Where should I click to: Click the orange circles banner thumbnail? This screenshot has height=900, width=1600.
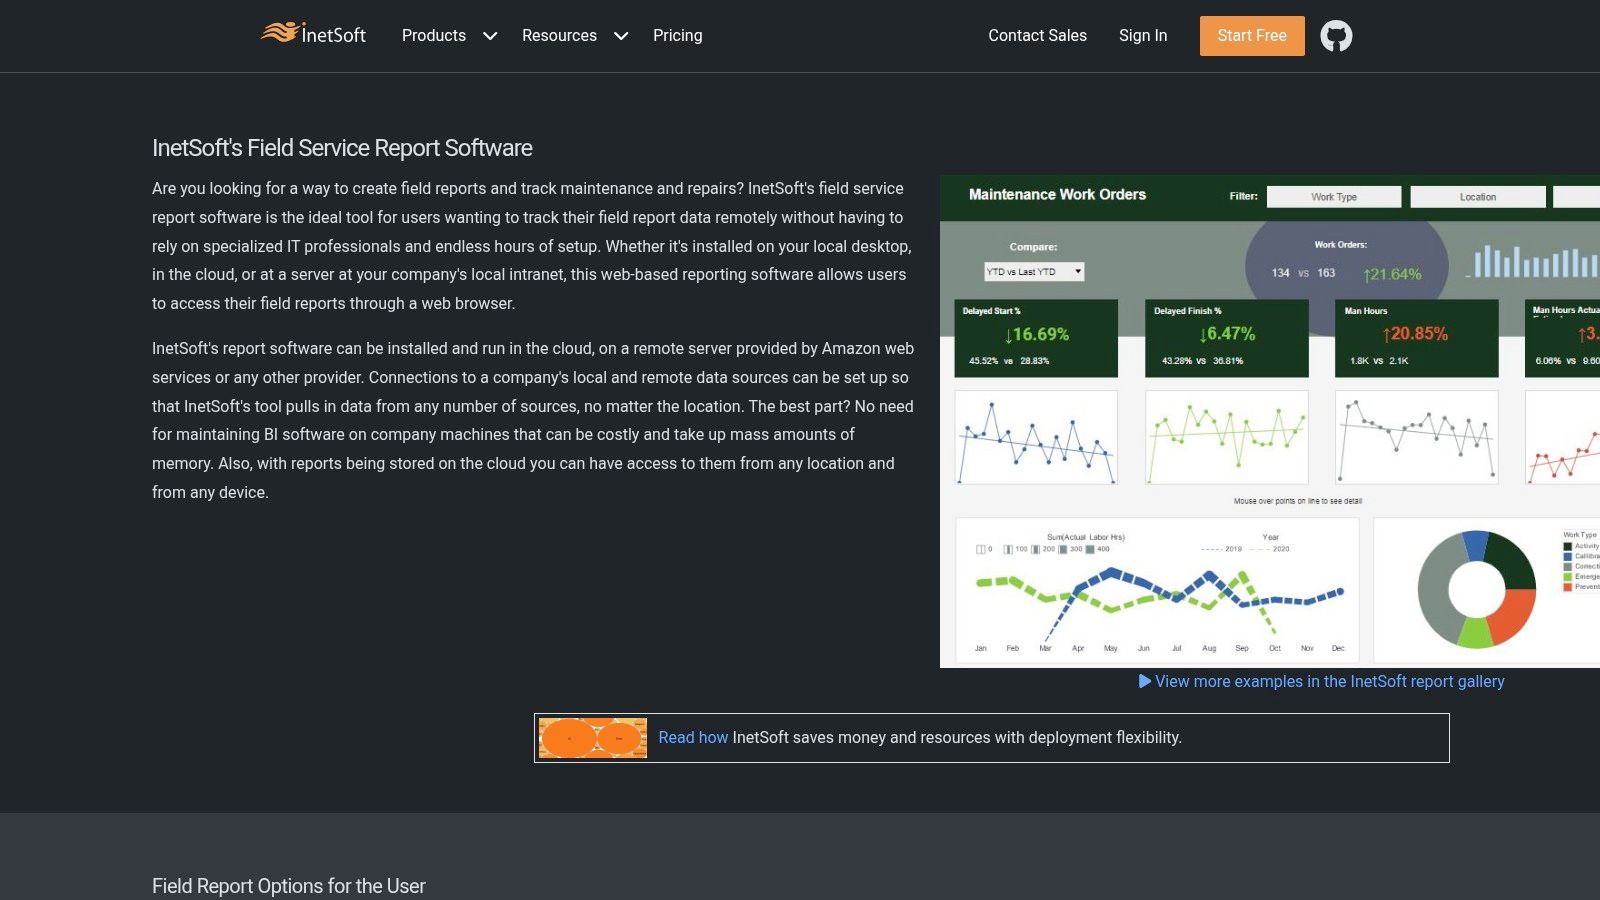point(593,738)
